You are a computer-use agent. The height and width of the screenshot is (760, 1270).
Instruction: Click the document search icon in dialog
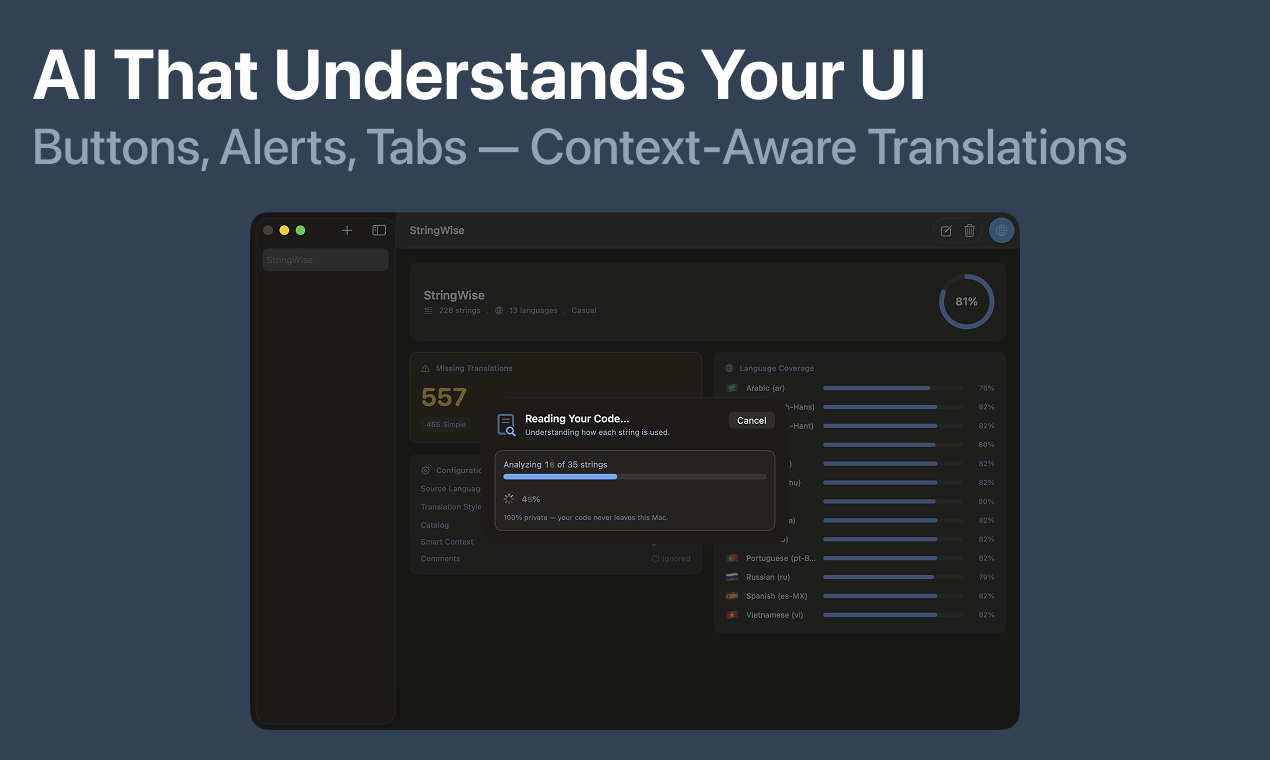pos(507,425)
